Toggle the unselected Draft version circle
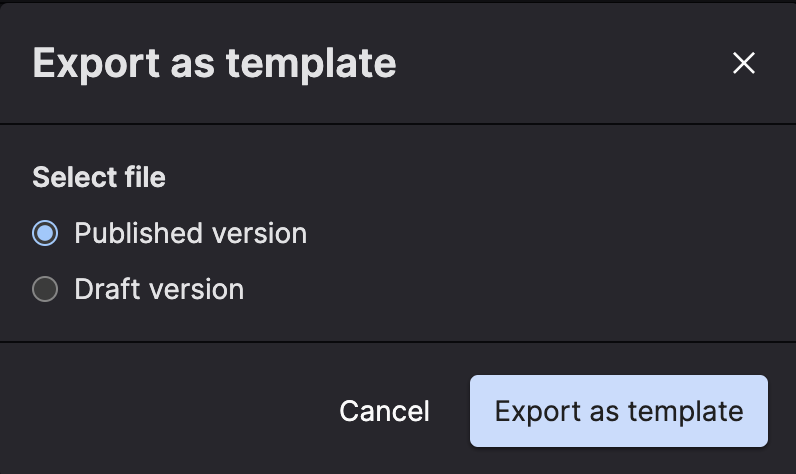 coord(45,290)
